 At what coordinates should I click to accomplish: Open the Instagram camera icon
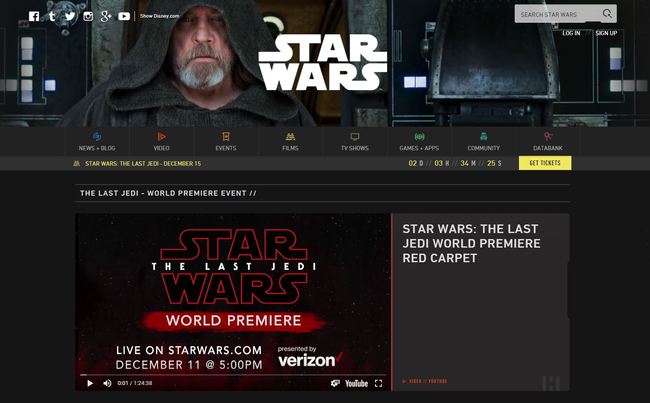click(88, 16)
